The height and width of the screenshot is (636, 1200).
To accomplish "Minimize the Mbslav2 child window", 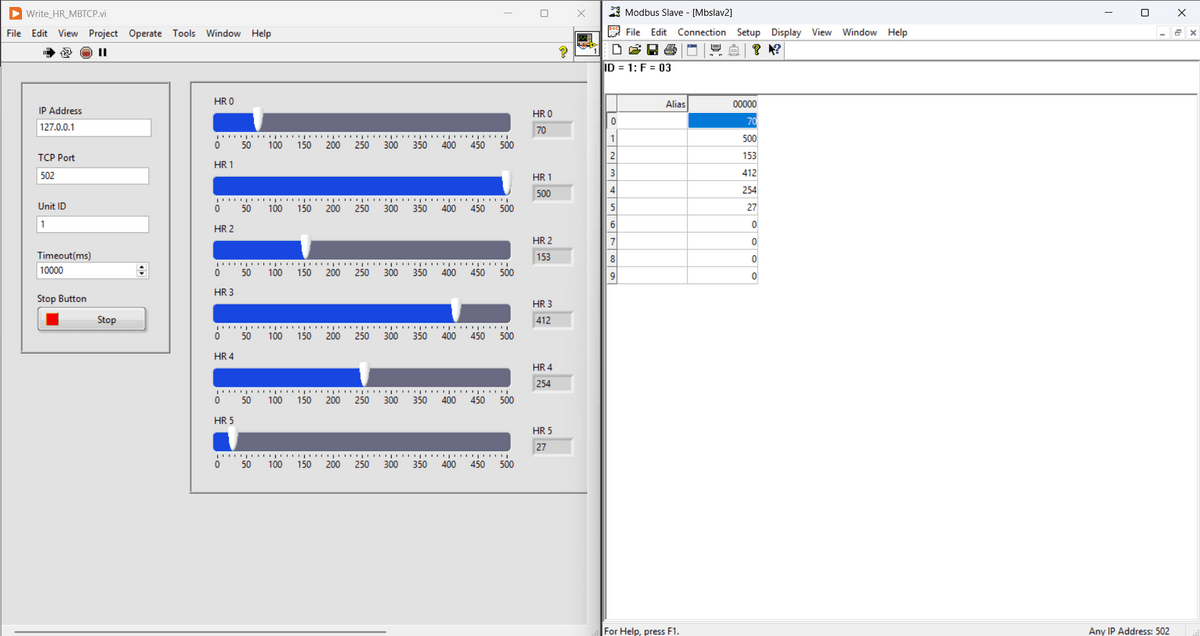I will [1164, 33].
